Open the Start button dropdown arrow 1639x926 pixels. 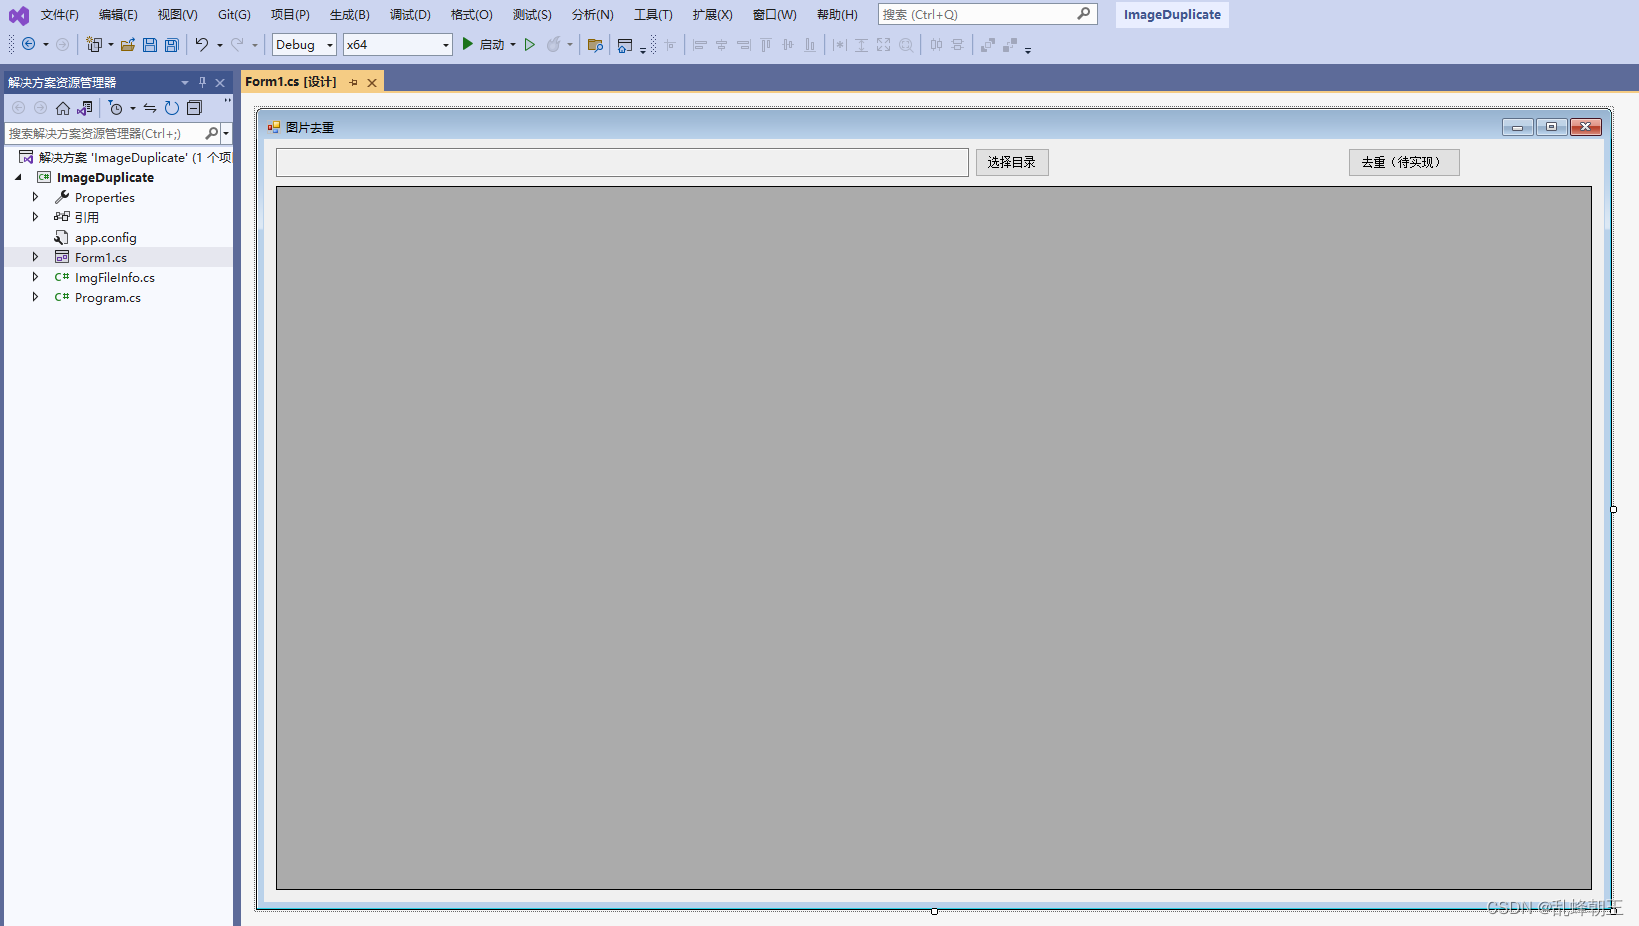click(513, 44)
